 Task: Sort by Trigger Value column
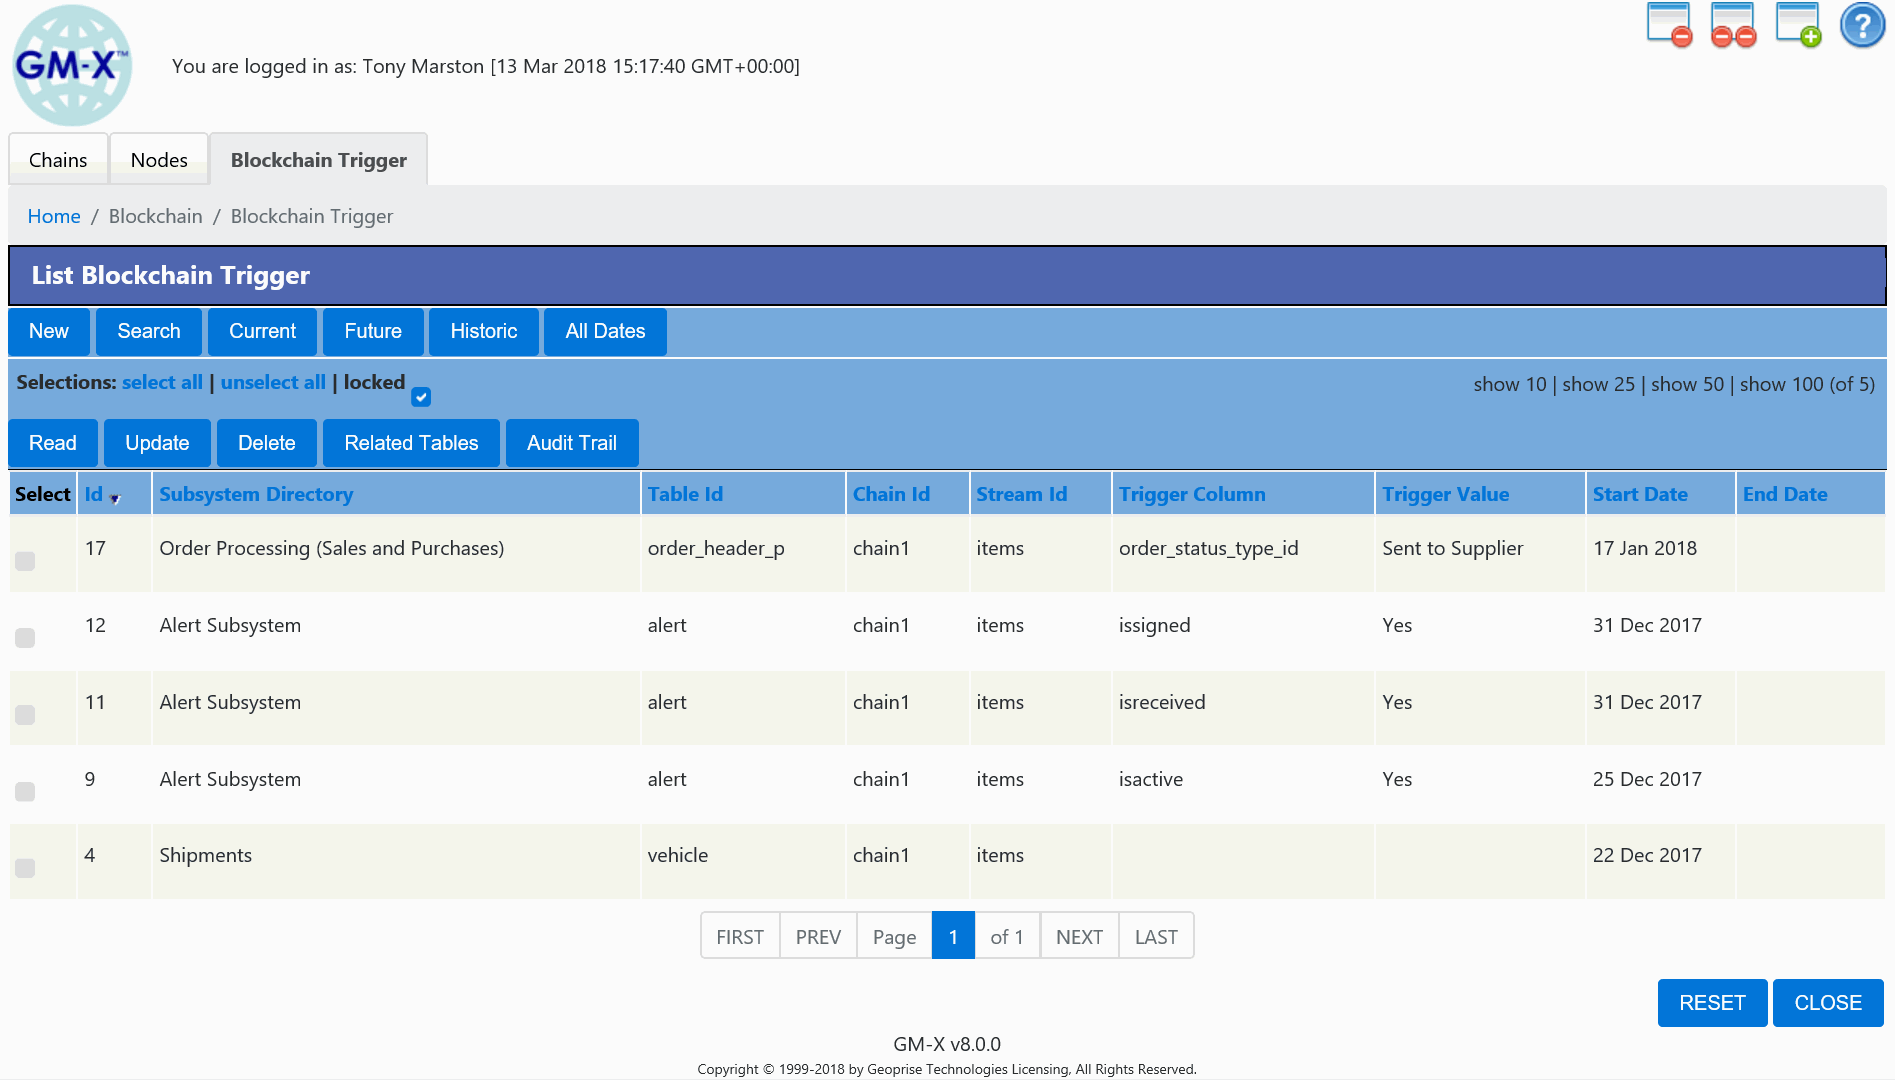[1446, 494]
